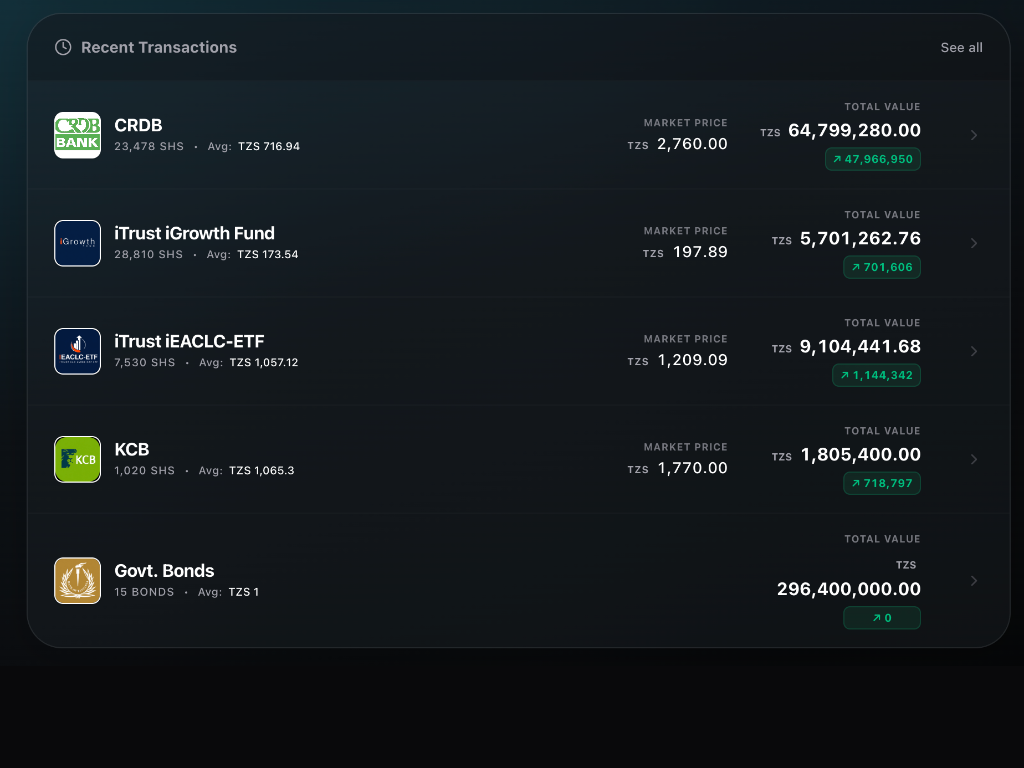Click the Govt. Bonds emblem icon

coord(77,581)
